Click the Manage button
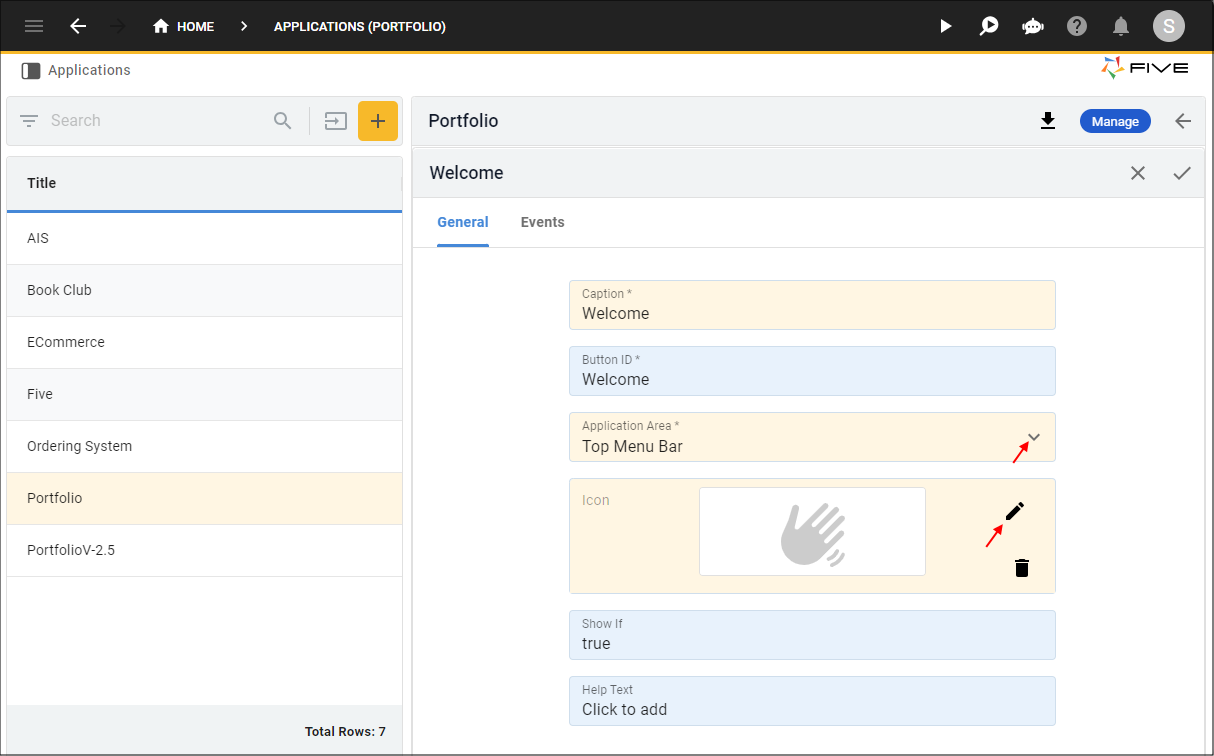1214x756 pixels. [1115, 121]
